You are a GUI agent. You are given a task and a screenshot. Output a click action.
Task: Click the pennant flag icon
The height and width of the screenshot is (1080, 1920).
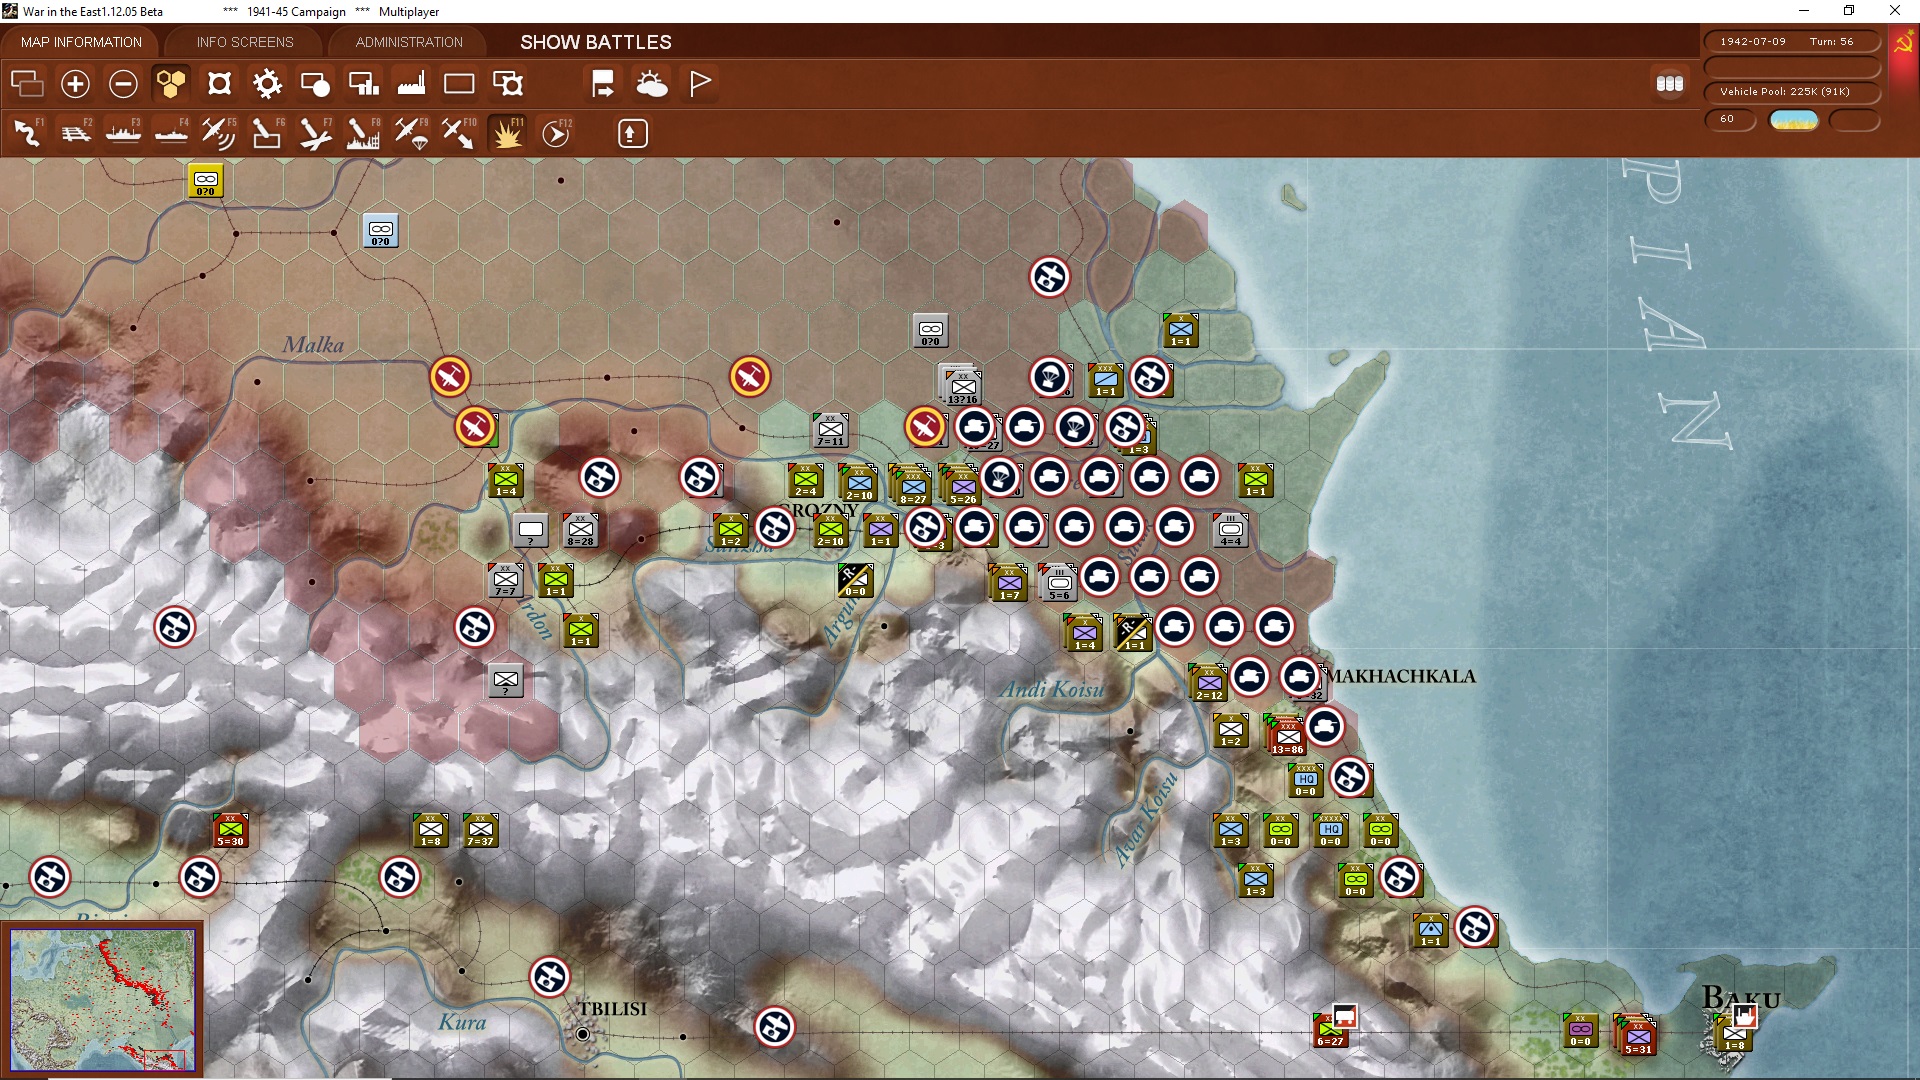point(700,84)
